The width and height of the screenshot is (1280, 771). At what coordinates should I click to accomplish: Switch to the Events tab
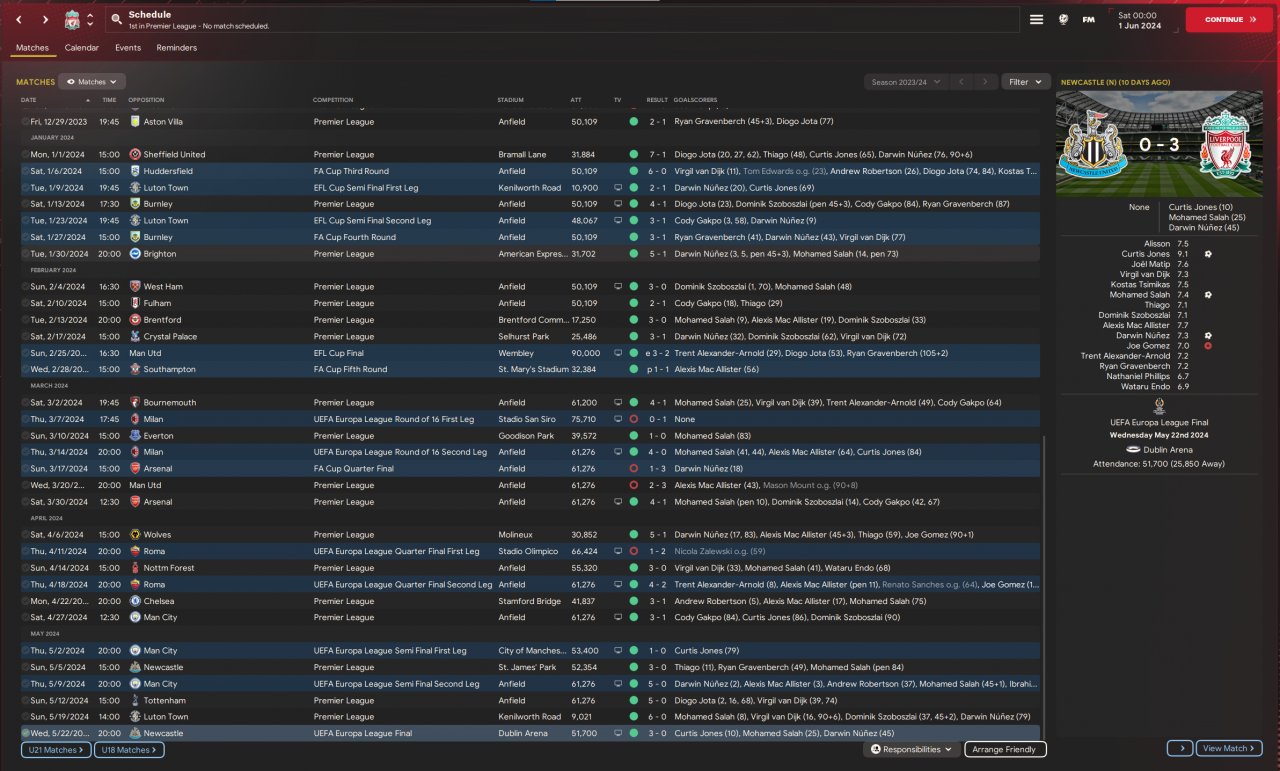tap(128, 48)
